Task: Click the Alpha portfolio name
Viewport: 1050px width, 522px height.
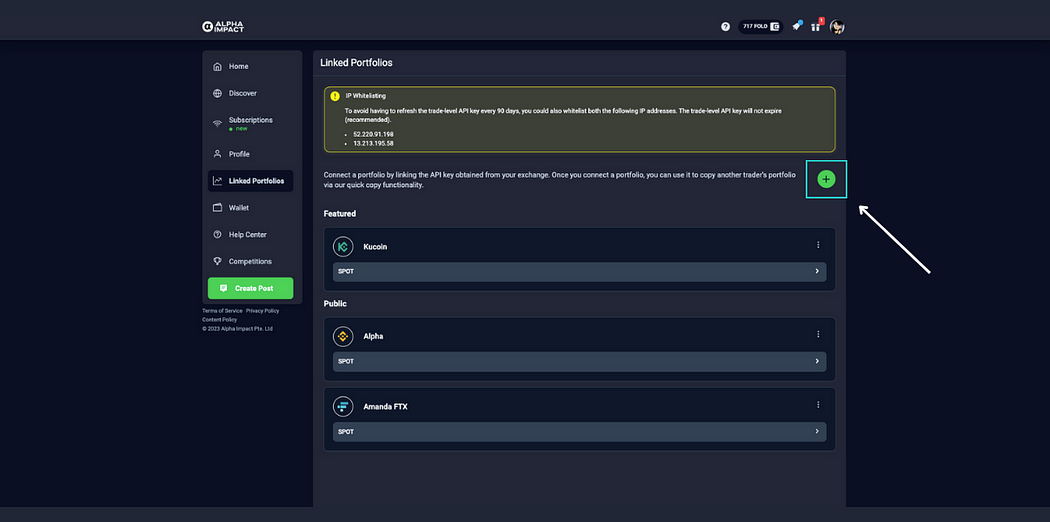Action: (373, 337)
